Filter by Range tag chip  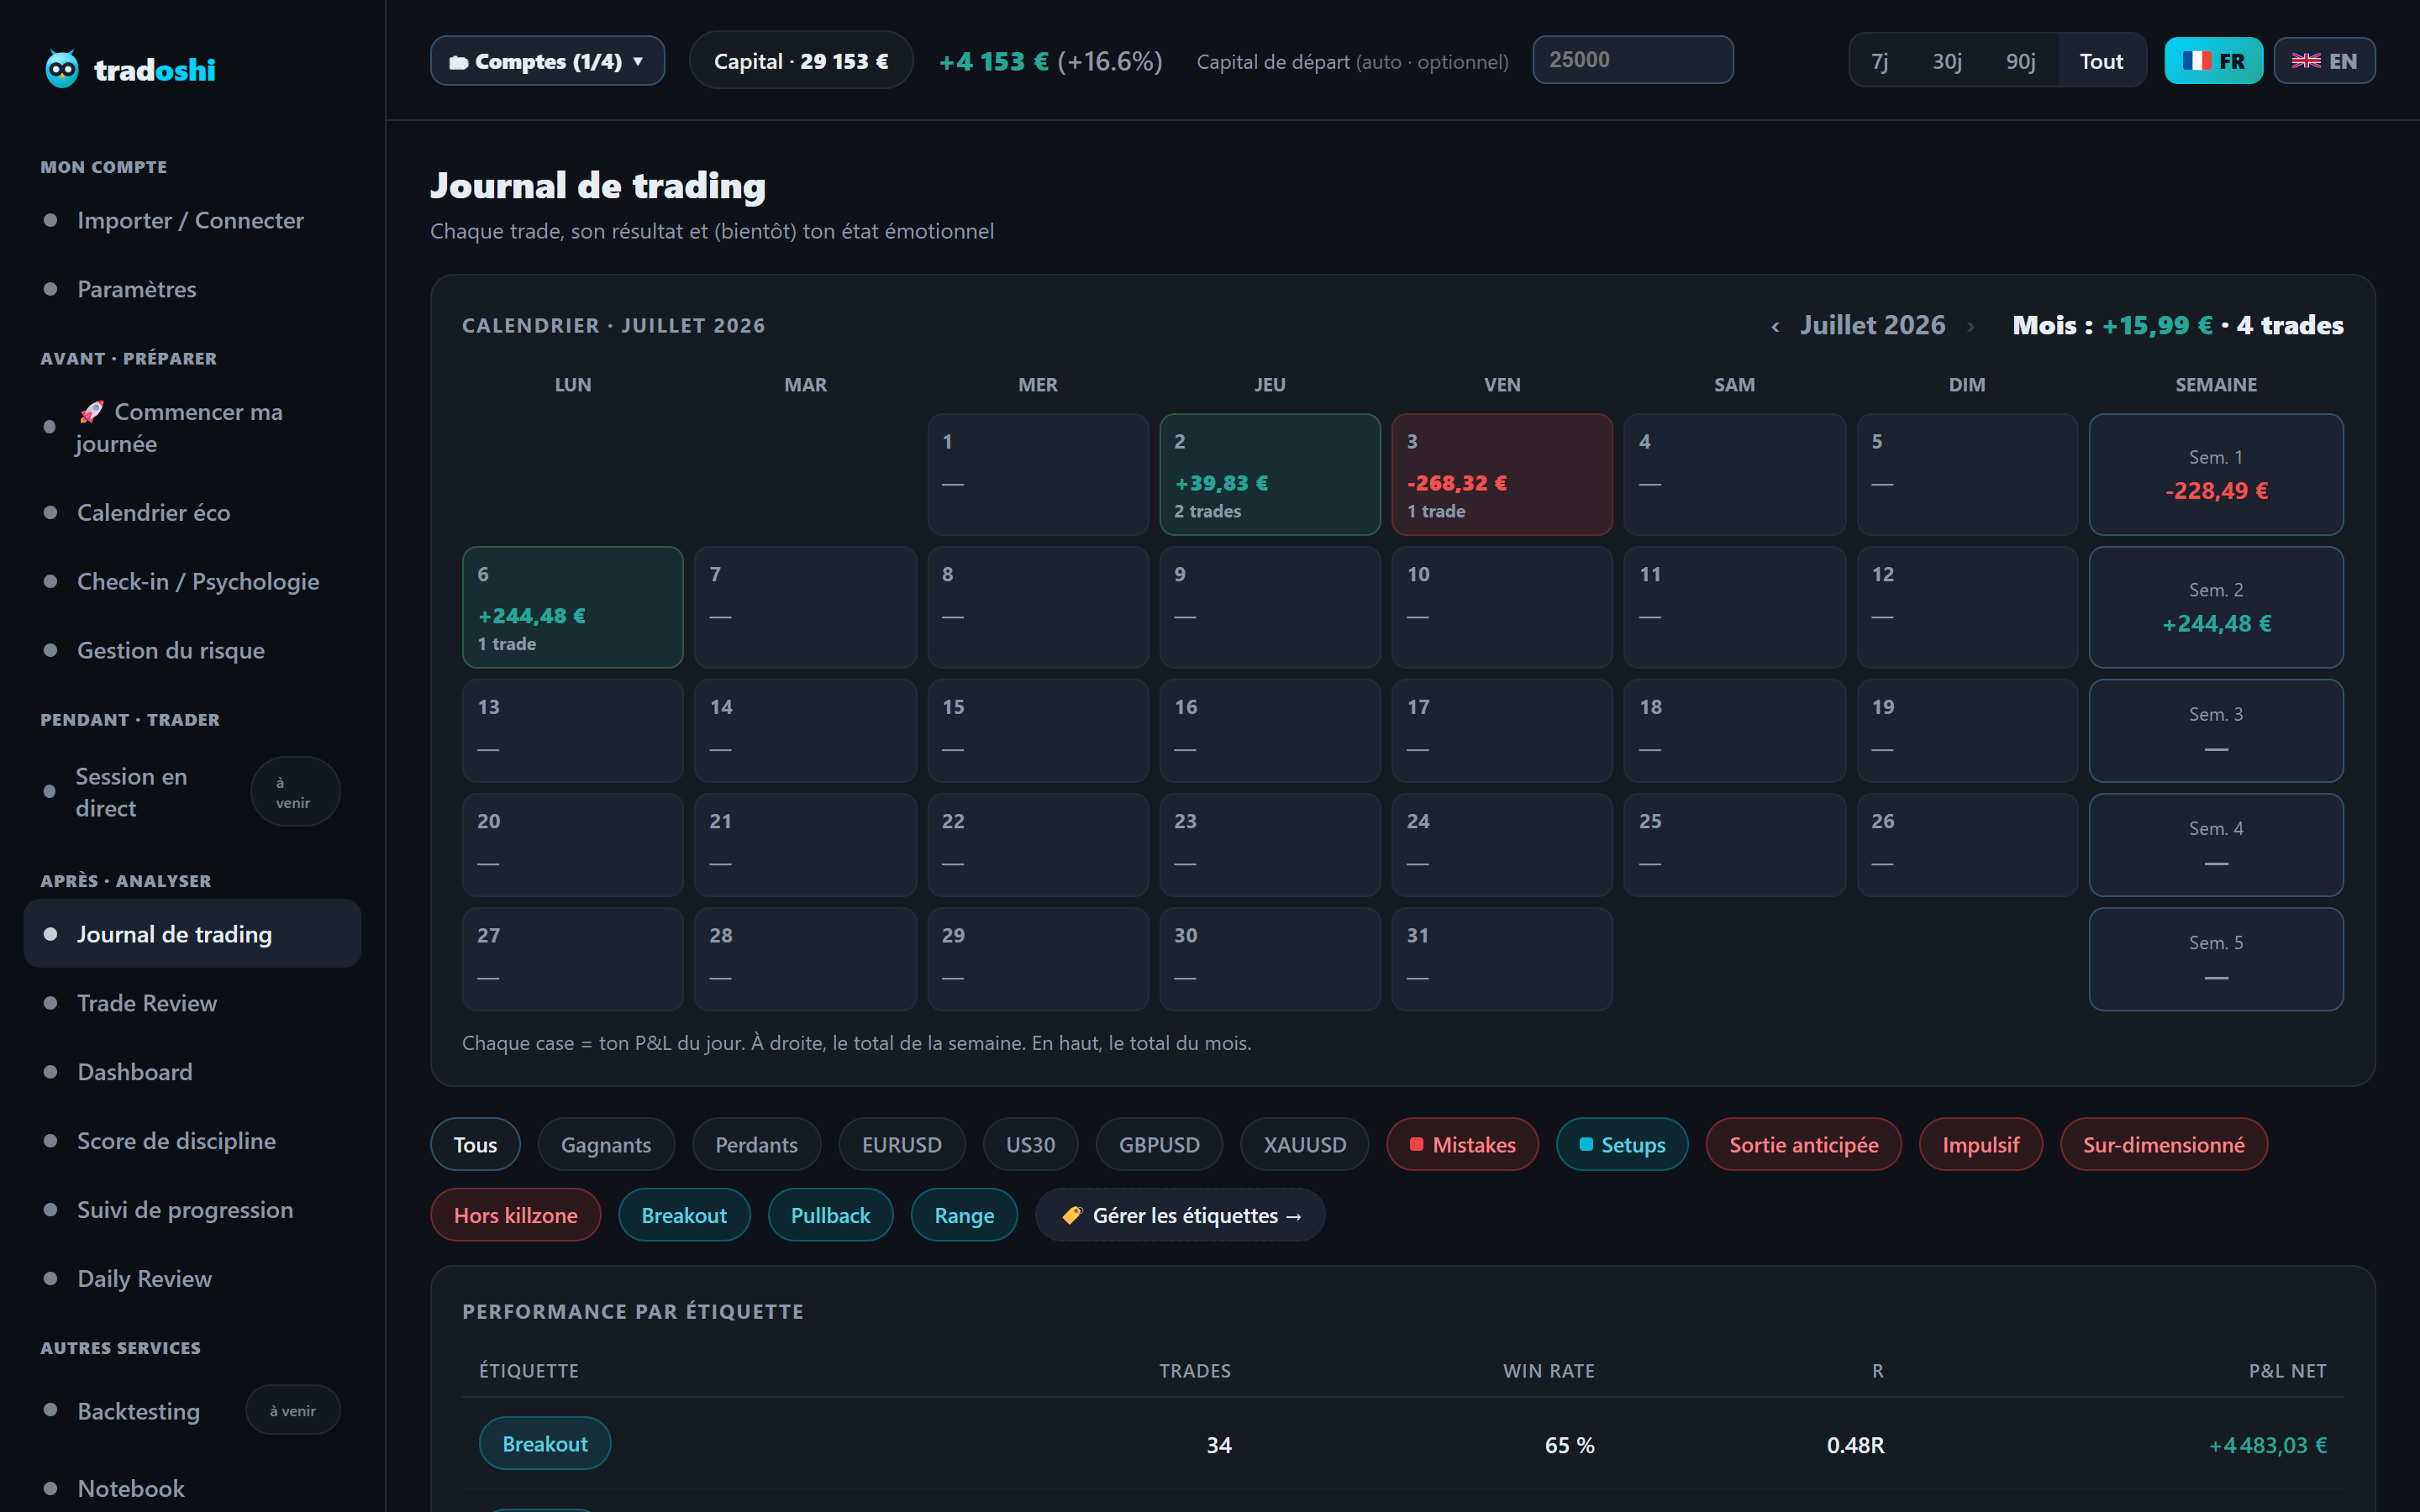pos(964,1215)
